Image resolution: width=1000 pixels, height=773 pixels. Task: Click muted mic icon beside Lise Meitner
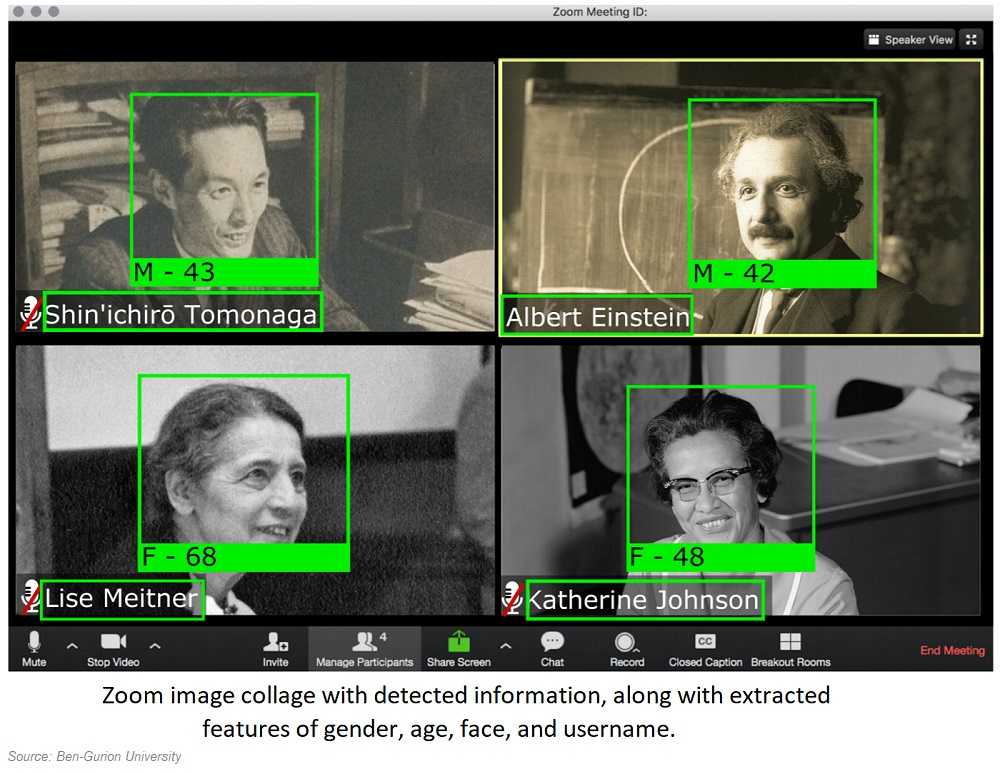(x=30, y=597)
